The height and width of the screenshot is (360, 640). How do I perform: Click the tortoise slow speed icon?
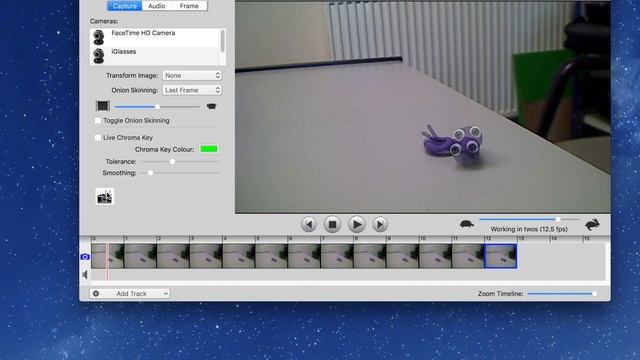(x=467, y=224)
